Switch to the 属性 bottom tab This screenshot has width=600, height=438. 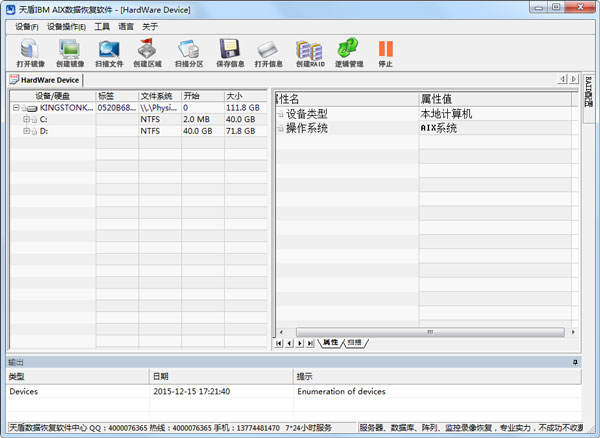coord(330,342)
